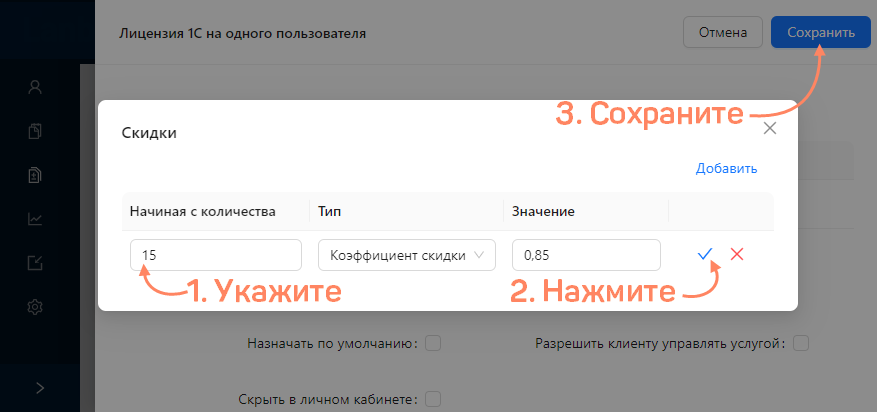The height and width of the screenshot is (412, 877).
Task: Open the billing invoice sidebar icon
Action: click(x=35, y=175)
